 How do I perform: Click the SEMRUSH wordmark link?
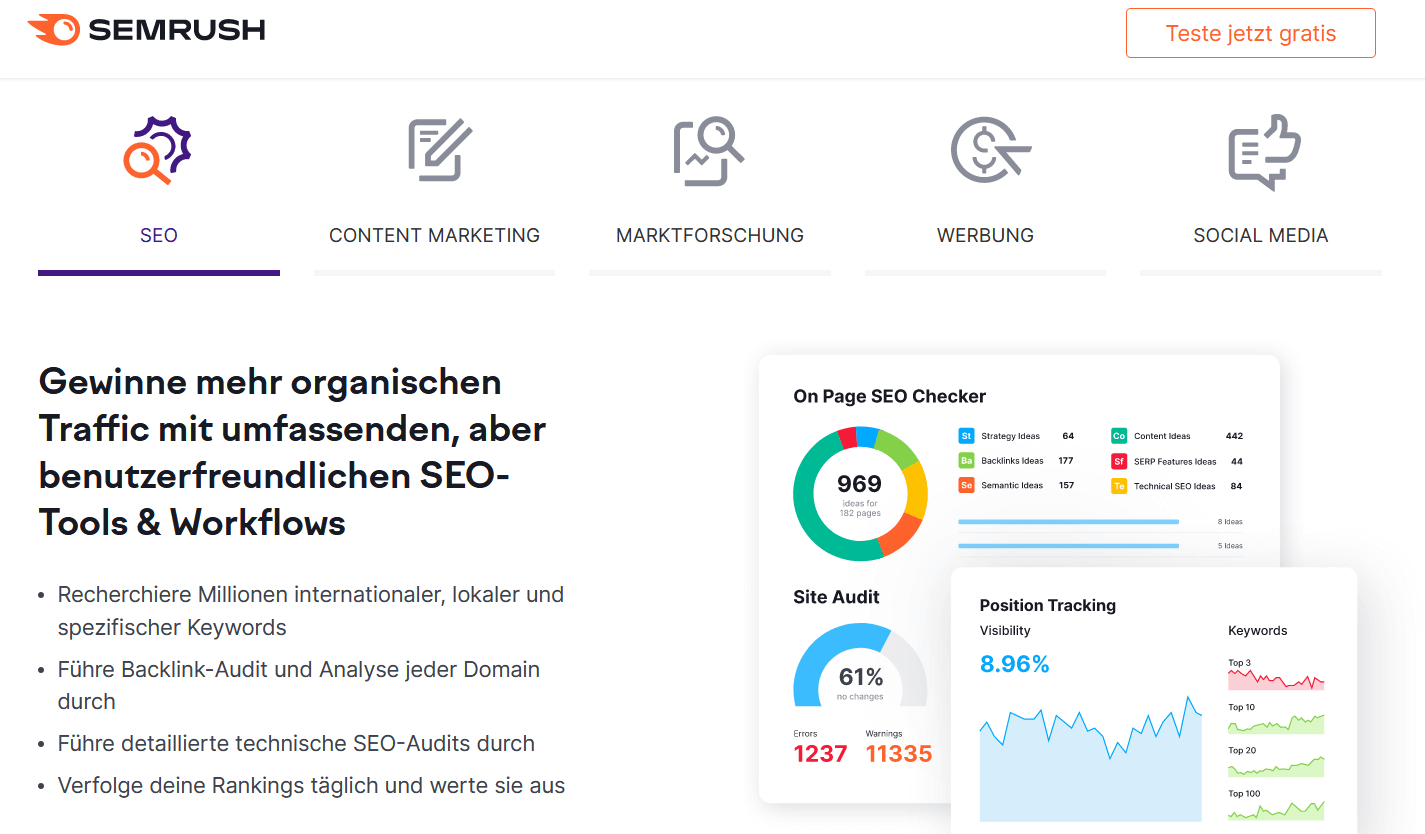[x=177, y=30]
